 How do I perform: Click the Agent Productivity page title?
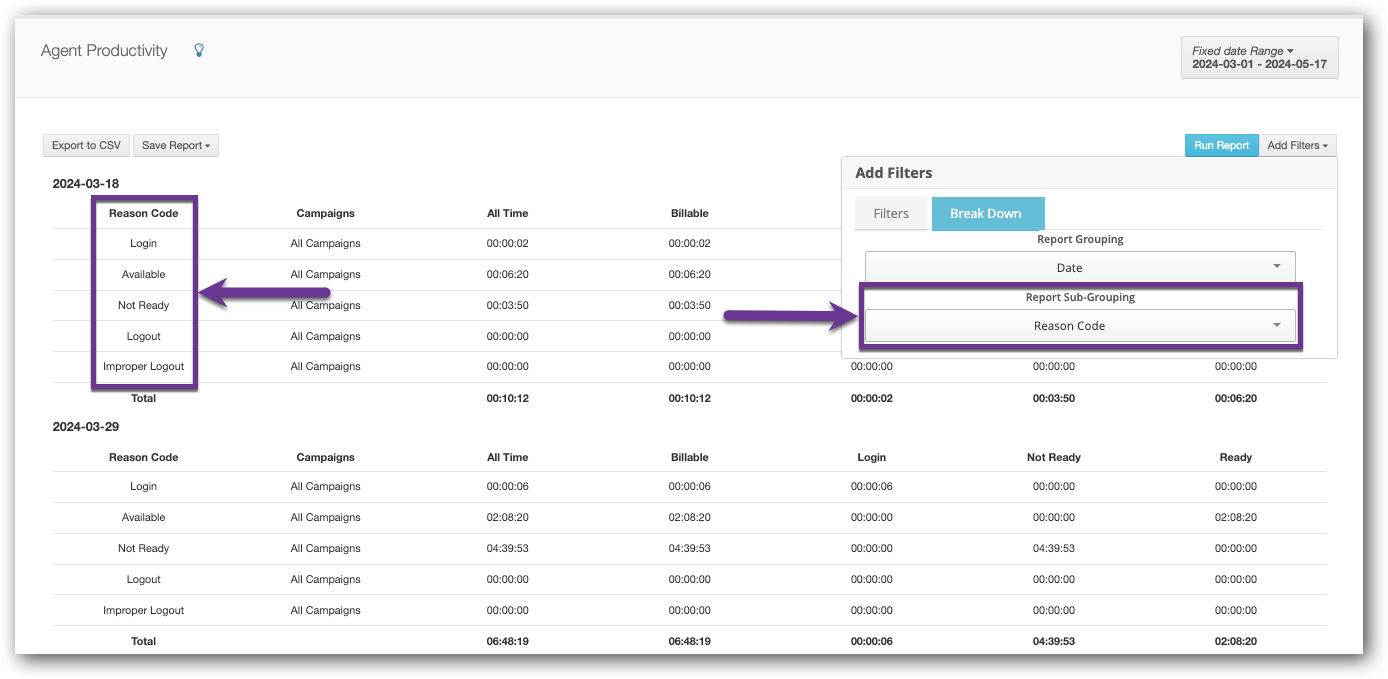[x=104, y=51]
